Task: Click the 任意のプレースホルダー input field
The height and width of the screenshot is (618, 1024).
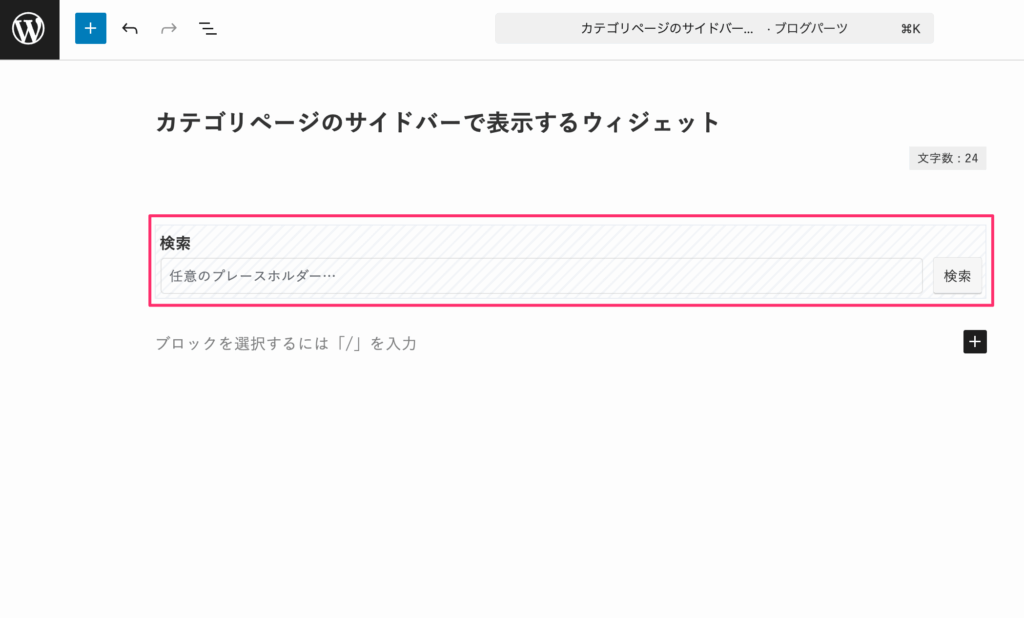Action: [540, 276]
